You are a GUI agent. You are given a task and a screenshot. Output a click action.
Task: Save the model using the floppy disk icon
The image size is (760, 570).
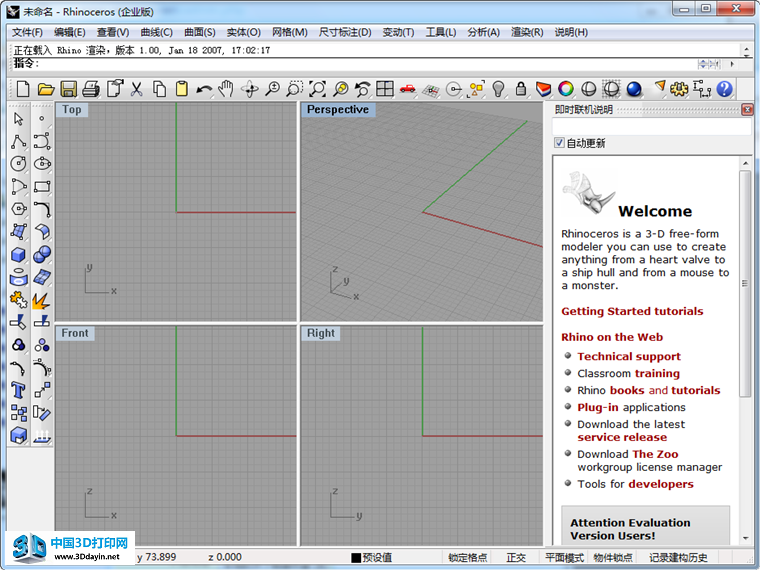coord(68,89)
